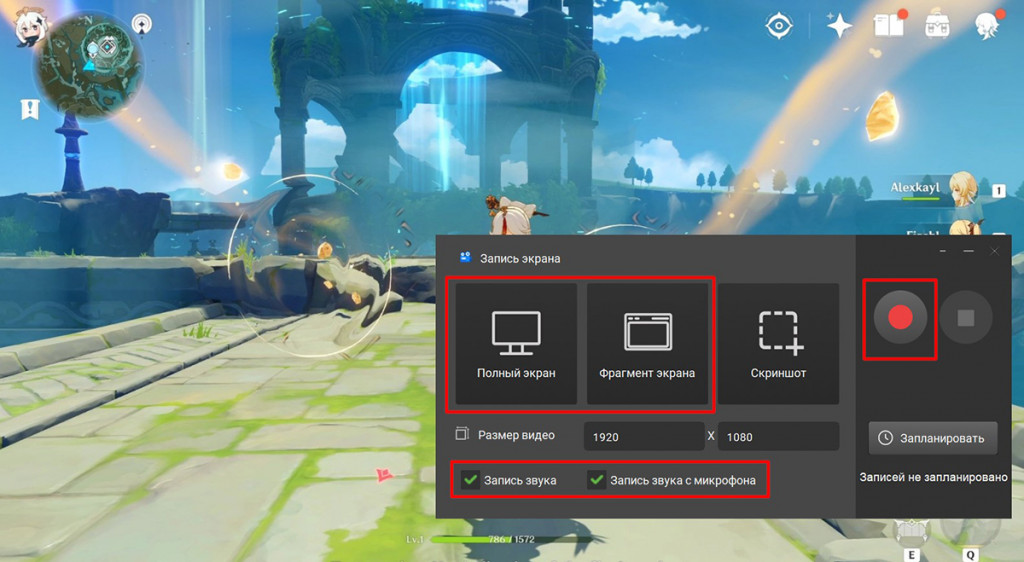
Task: Open the adventurer handbook book icon
Action: (889, 25)
